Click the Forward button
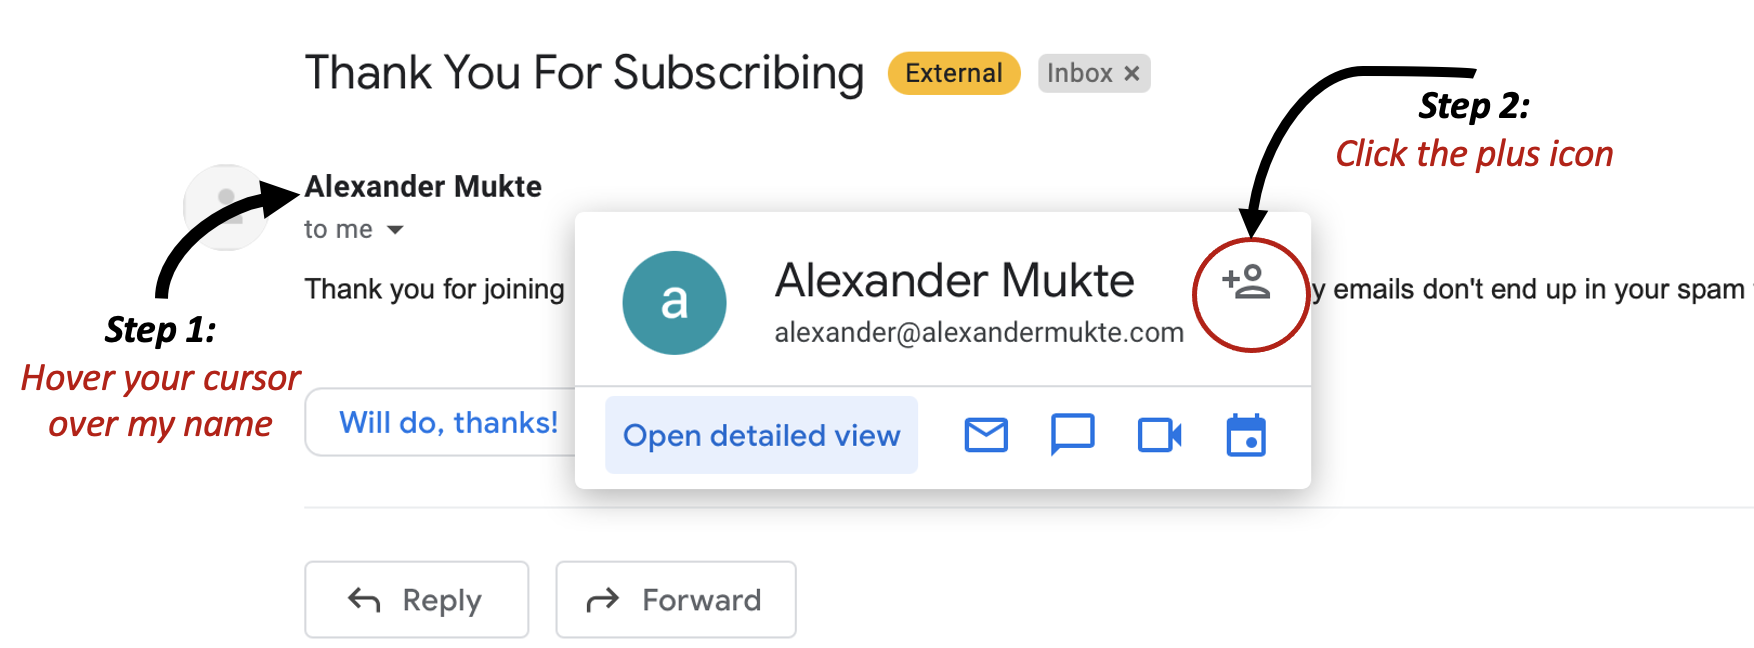 point(676,599)
